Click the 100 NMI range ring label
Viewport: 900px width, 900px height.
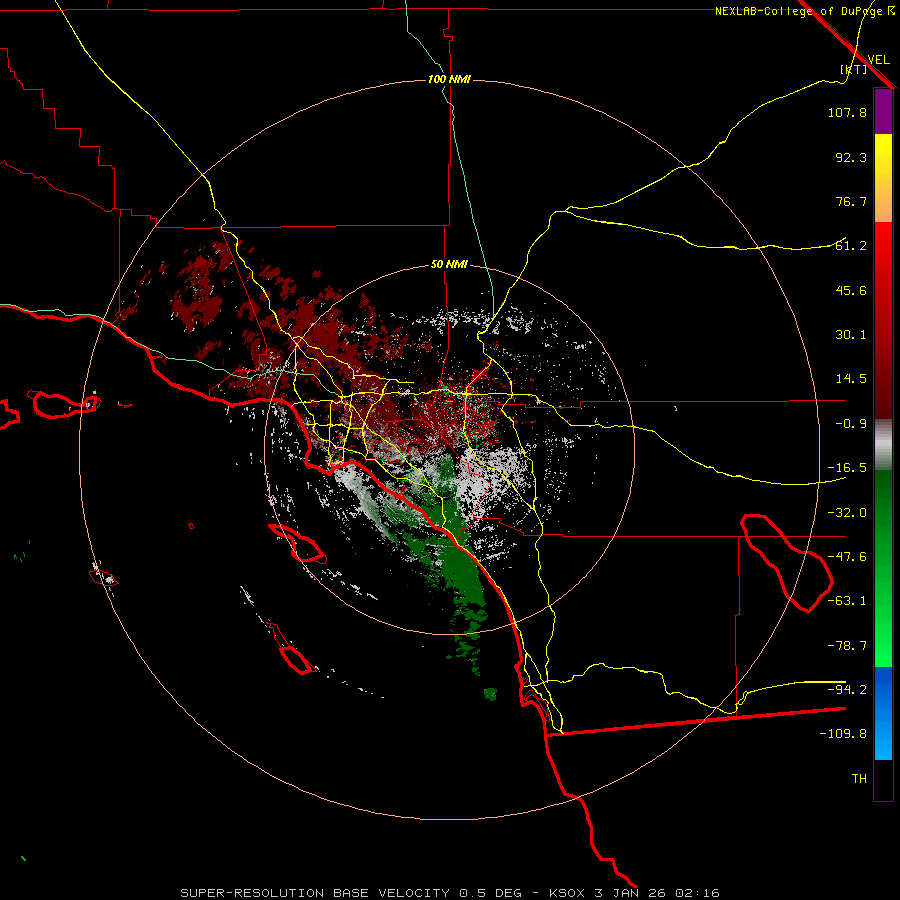click(x=449, y=79)
